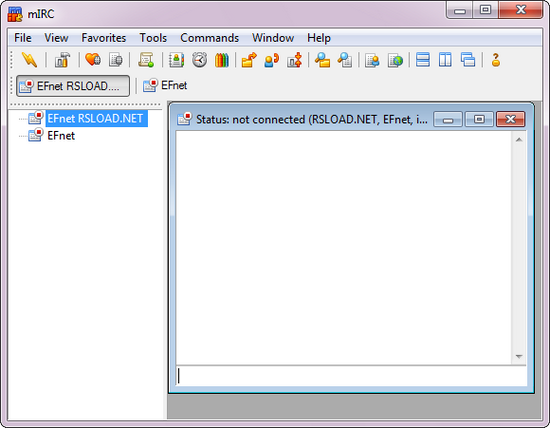Open the Notify list icon
The width and height of the screenshot is (550, 428).
click(372, 60)
